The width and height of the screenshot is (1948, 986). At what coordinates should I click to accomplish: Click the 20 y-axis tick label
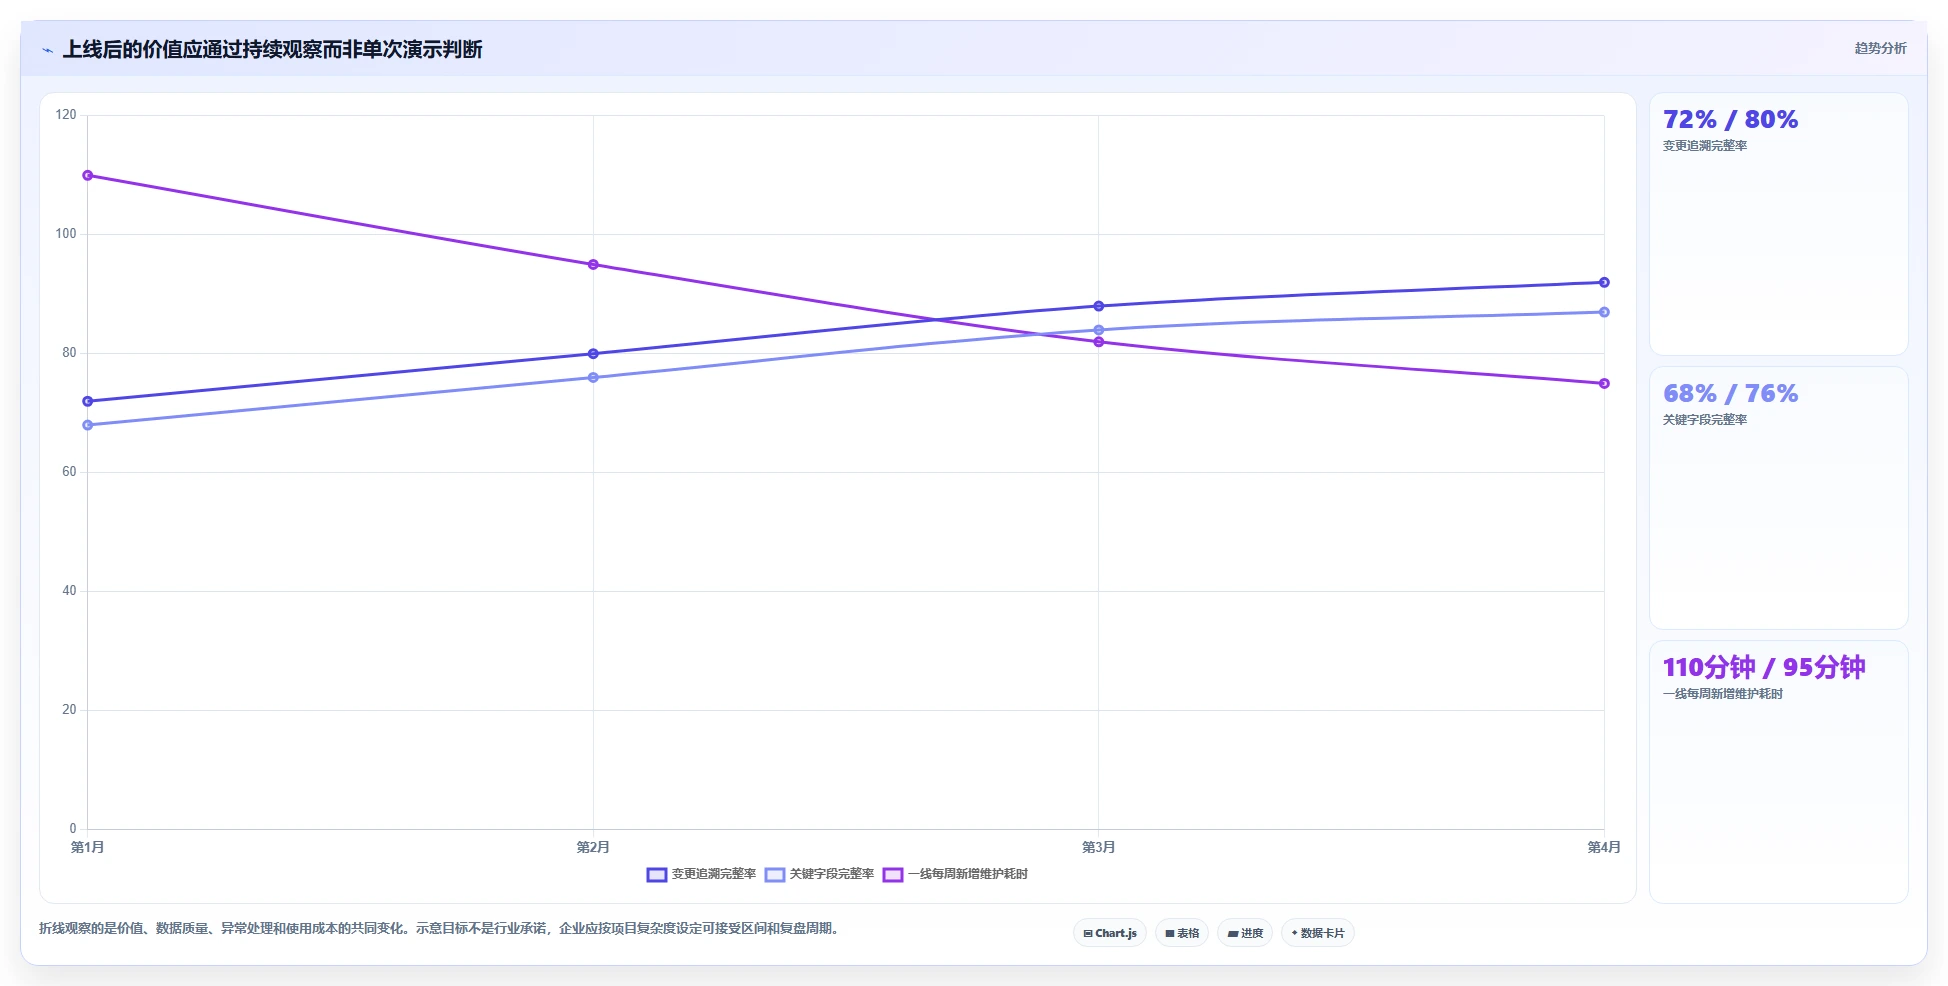(x=69, y=710)
